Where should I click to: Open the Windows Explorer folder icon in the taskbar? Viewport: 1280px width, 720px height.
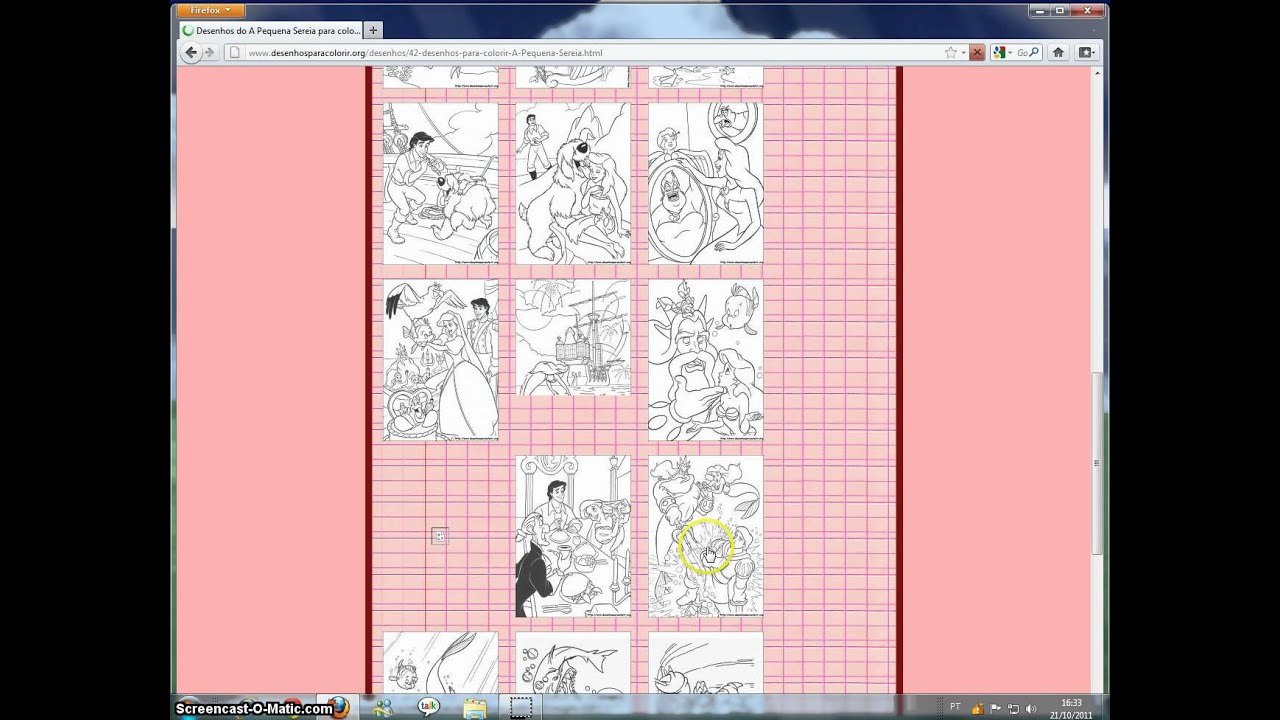coord(475,708)
